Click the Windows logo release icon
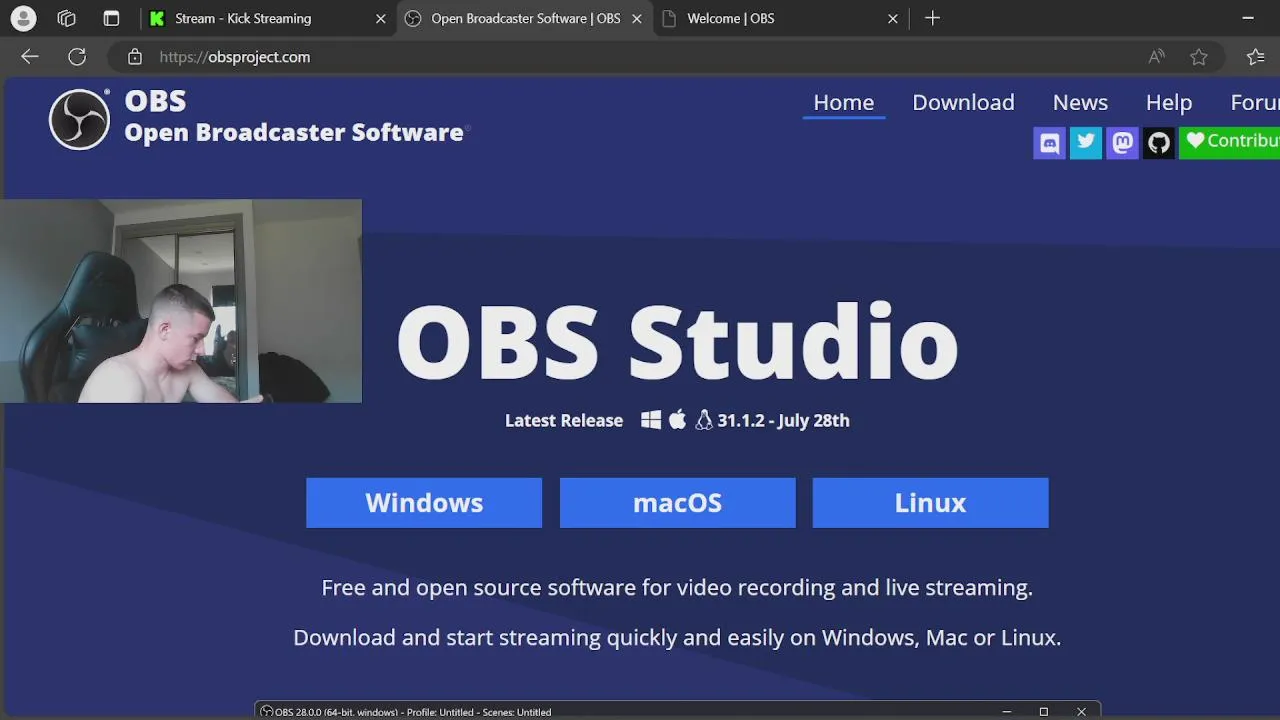Screen dimensions: 1280x720 [651, 420]
